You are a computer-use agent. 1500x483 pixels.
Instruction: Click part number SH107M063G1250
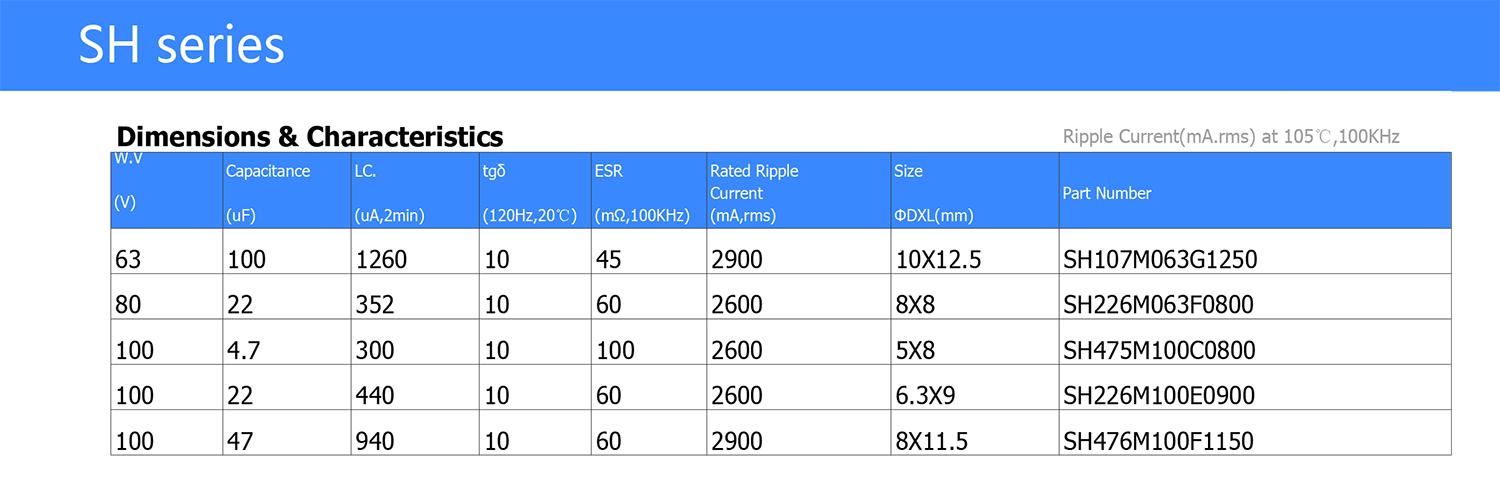pyautogui.click(x=1159, y=260)
